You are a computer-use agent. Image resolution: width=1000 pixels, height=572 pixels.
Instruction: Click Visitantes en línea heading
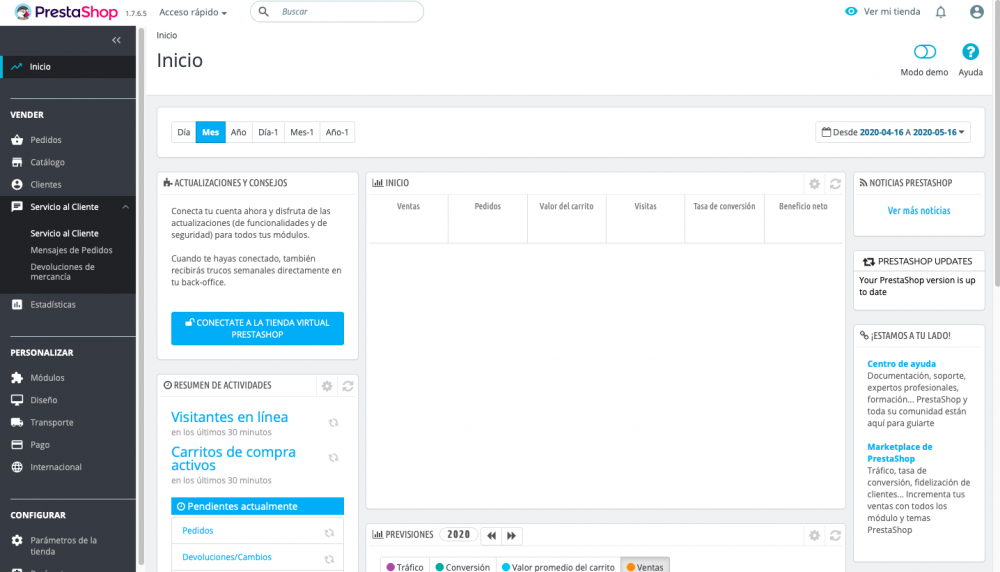(230, 416)
